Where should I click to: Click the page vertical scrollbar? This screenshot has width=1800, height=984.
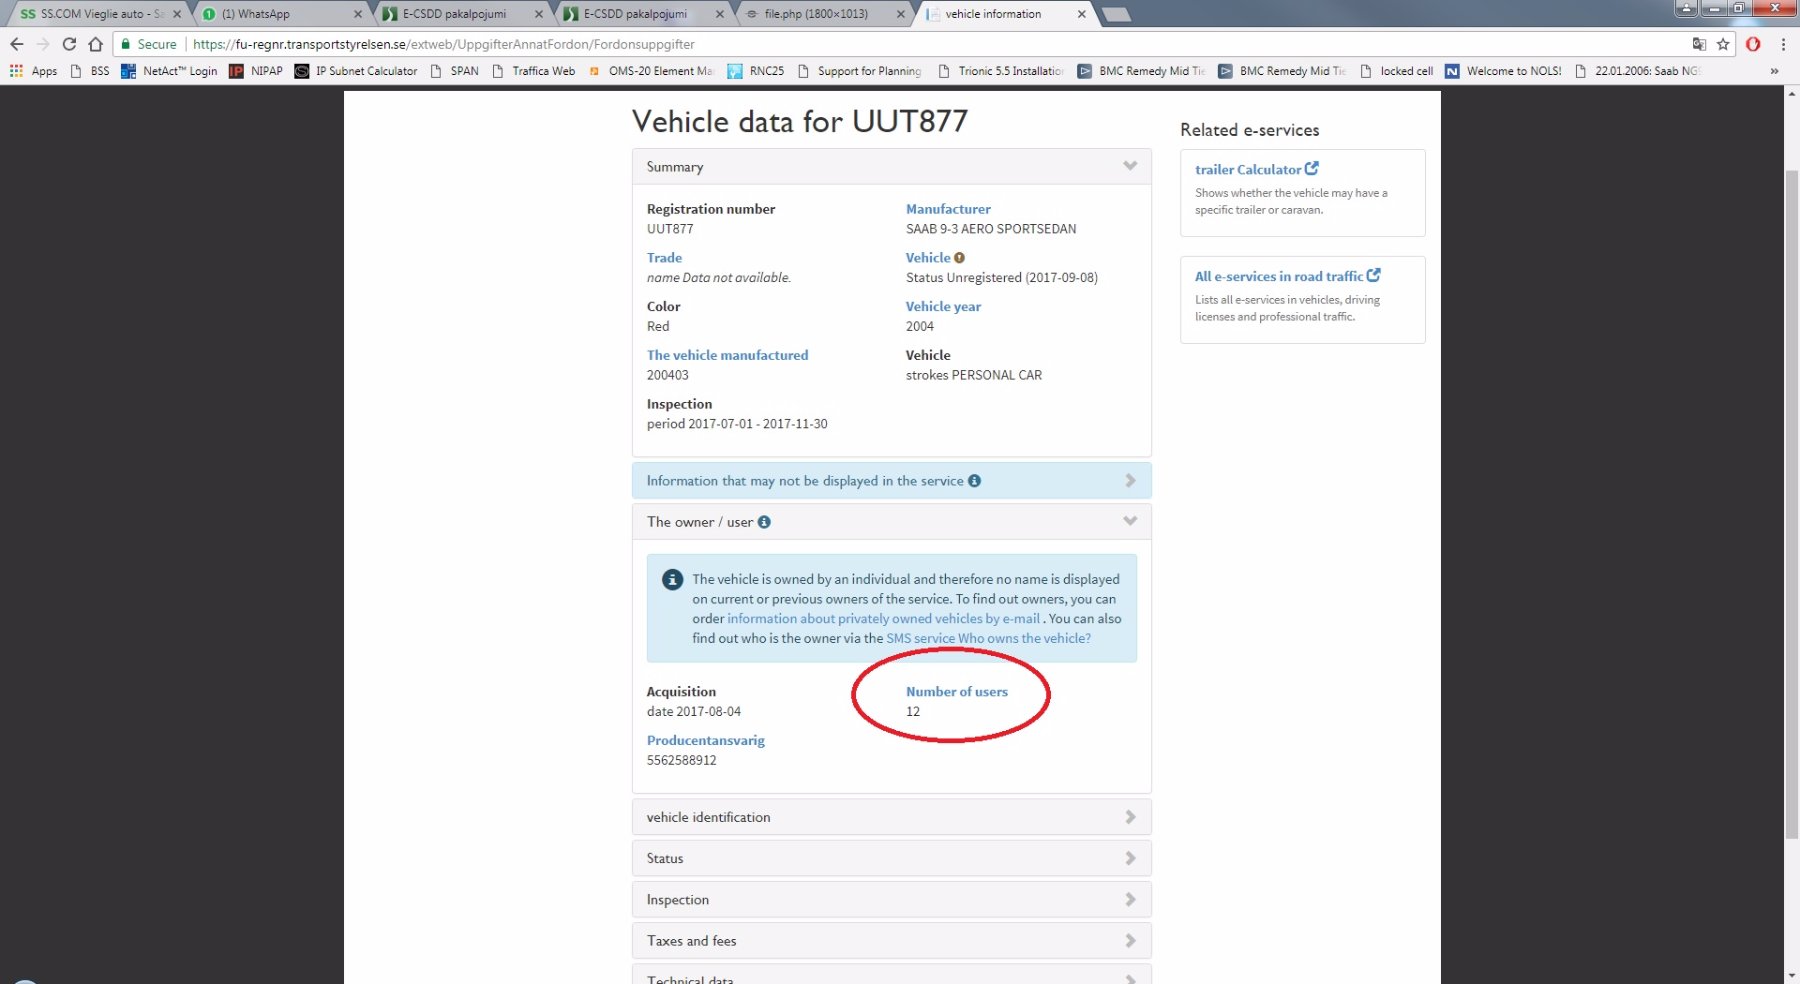[1791, 500]
